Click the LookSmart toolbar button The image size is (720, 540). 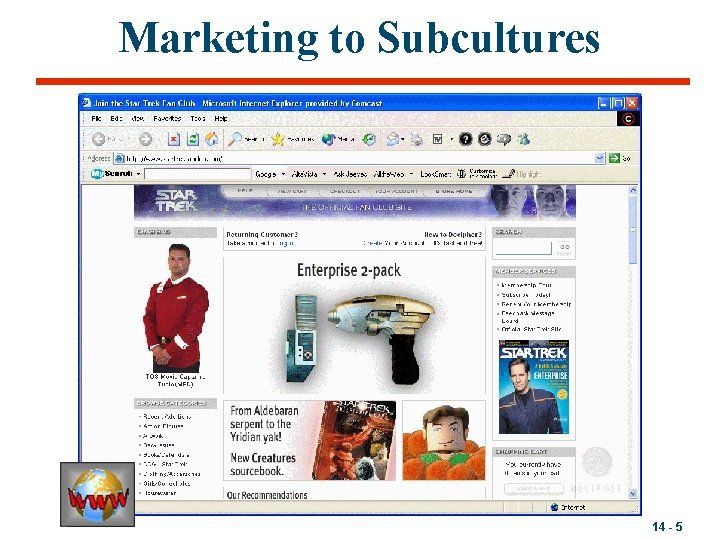(x=436, y=174)
